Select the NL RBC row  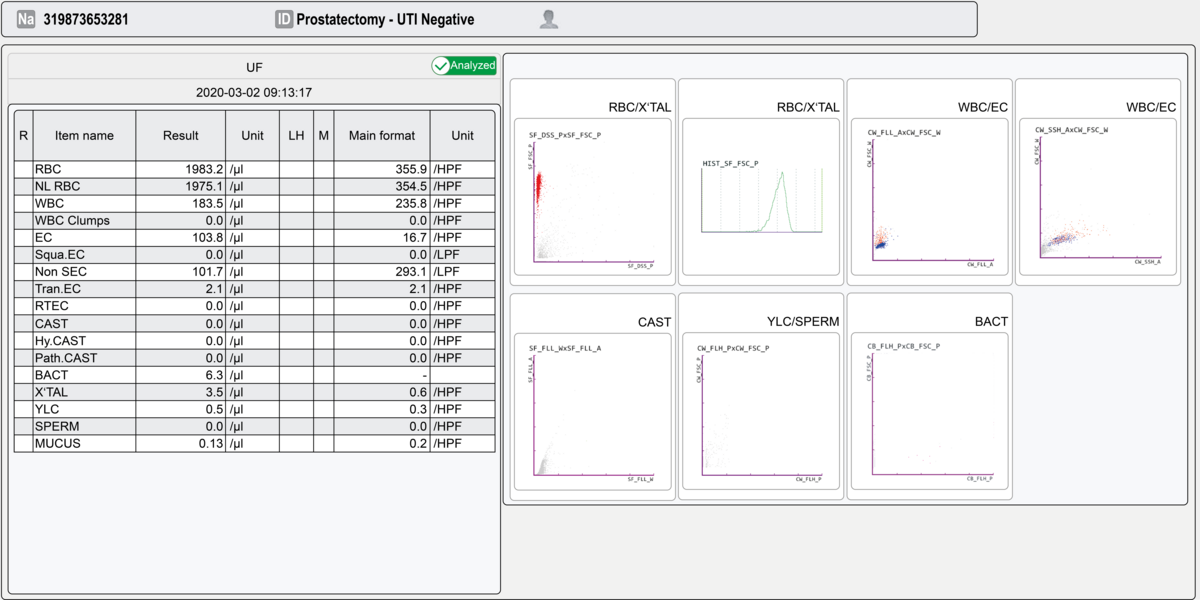[254, 187]
